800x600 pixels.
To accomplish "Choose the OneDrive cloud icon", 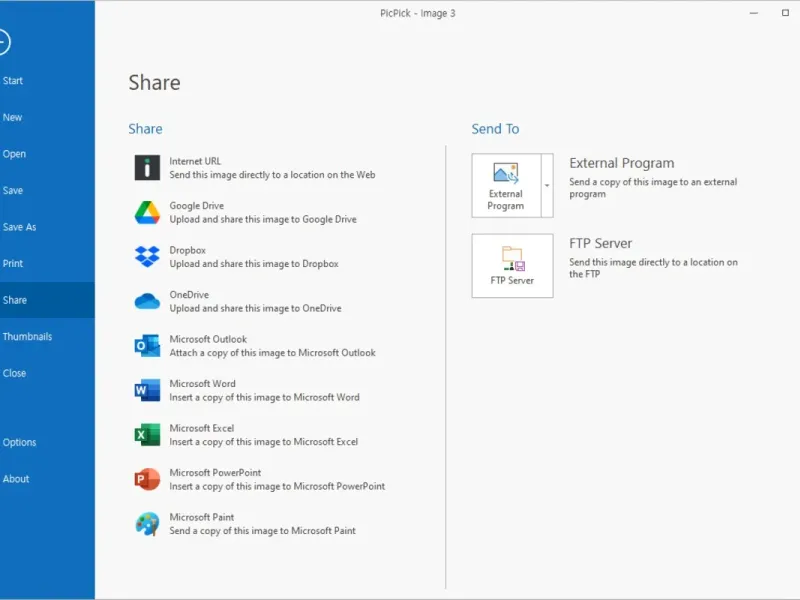I will click(147, 301).
